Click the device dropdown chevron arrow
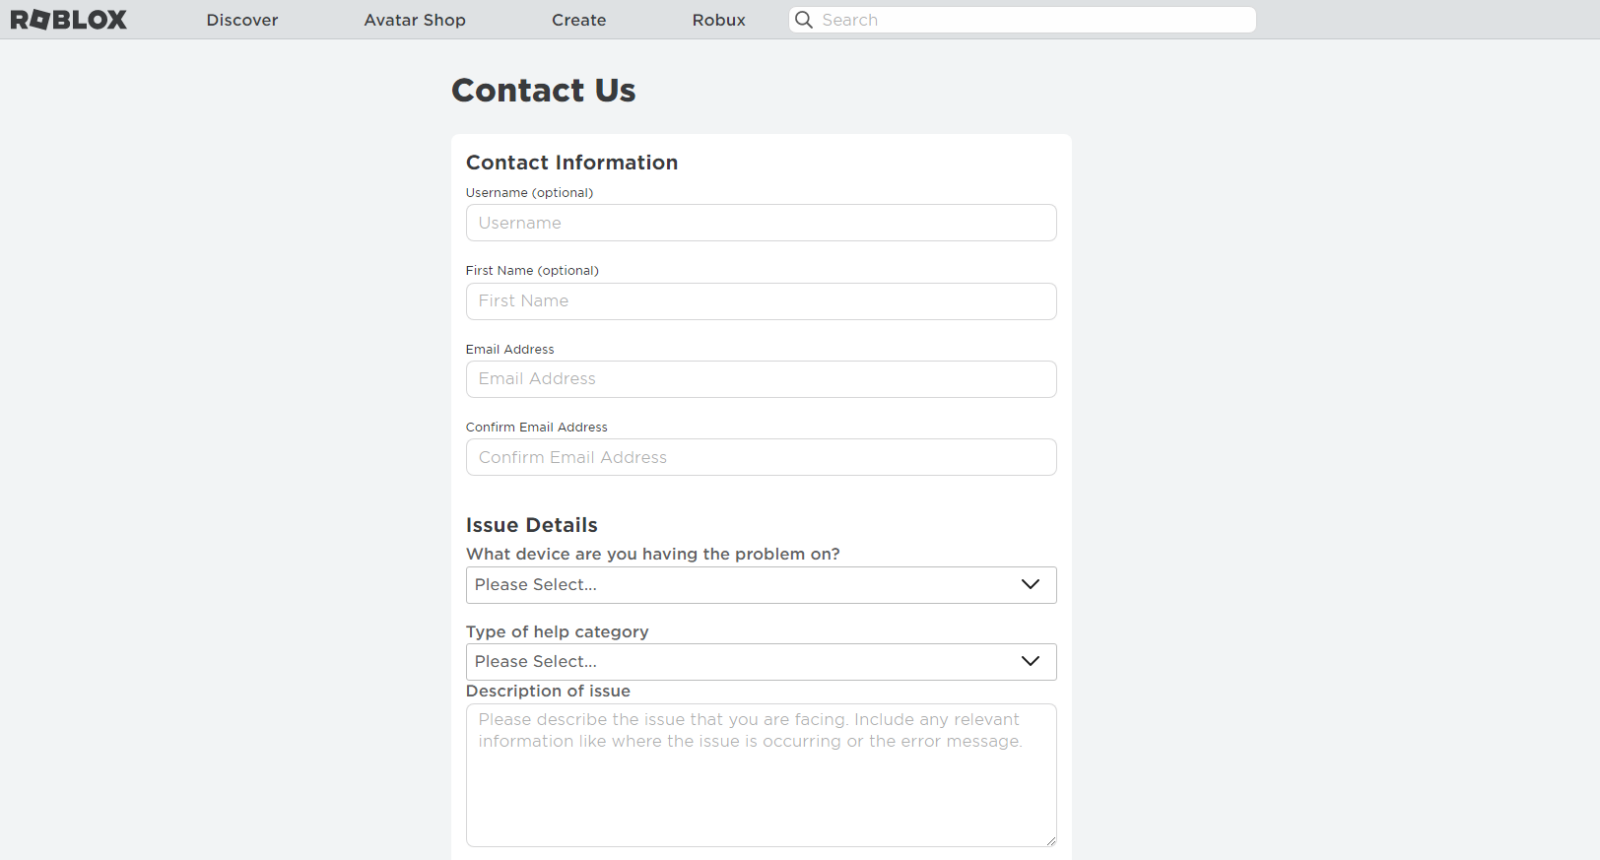The height and width of the screenshot is (860, 1600). 1030,585
